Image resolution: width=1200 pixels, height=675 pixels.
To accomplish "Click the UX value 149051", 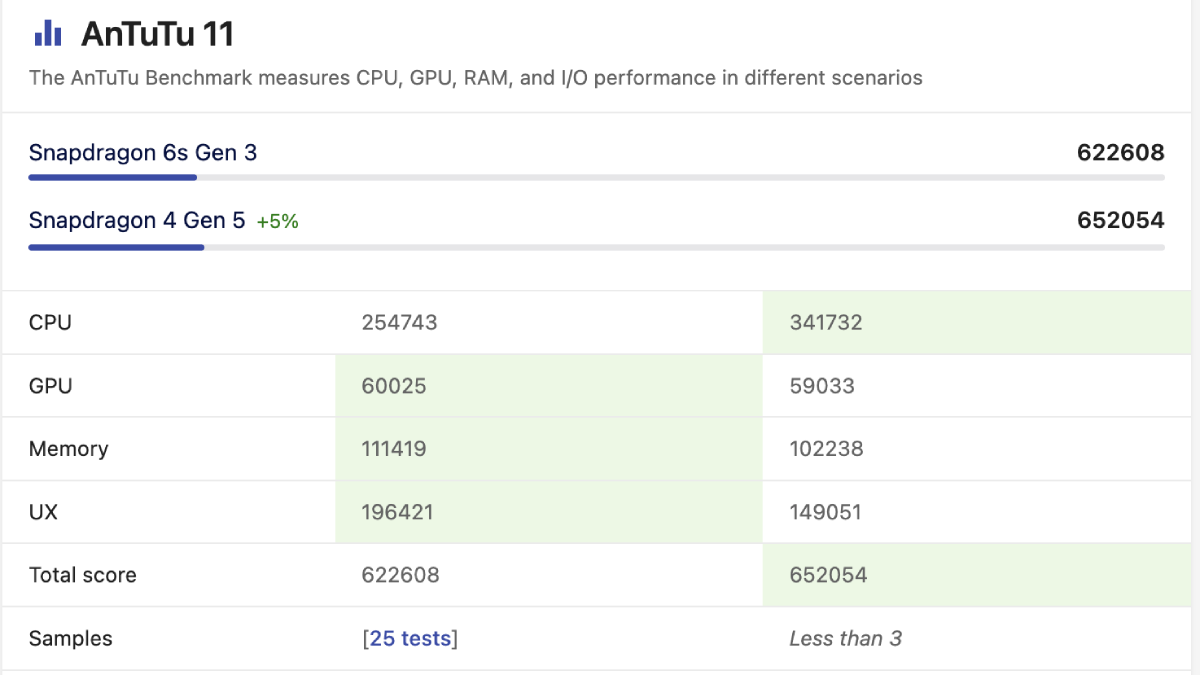I will [825, 512].
